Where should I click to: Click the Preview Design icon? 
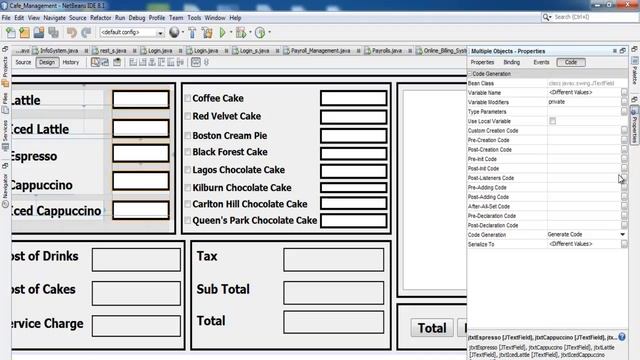pos(117,62)
